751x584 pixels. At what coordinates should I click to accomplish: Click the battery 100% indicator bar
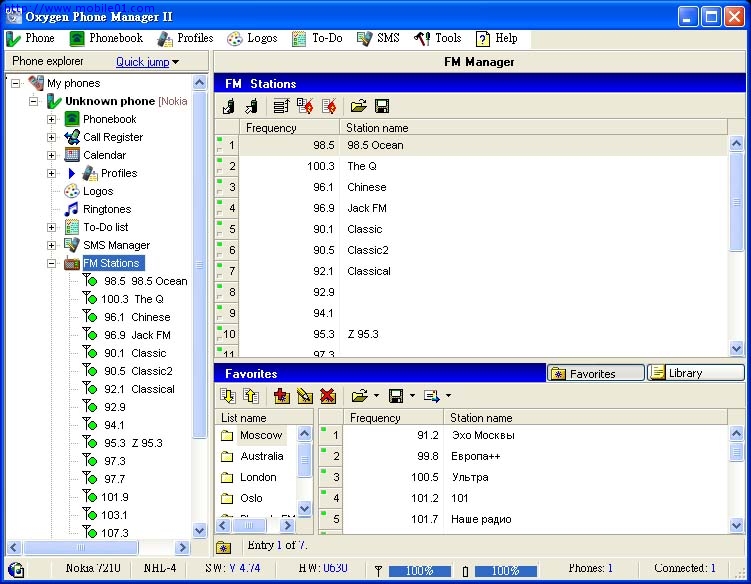(x=506, y=571)
